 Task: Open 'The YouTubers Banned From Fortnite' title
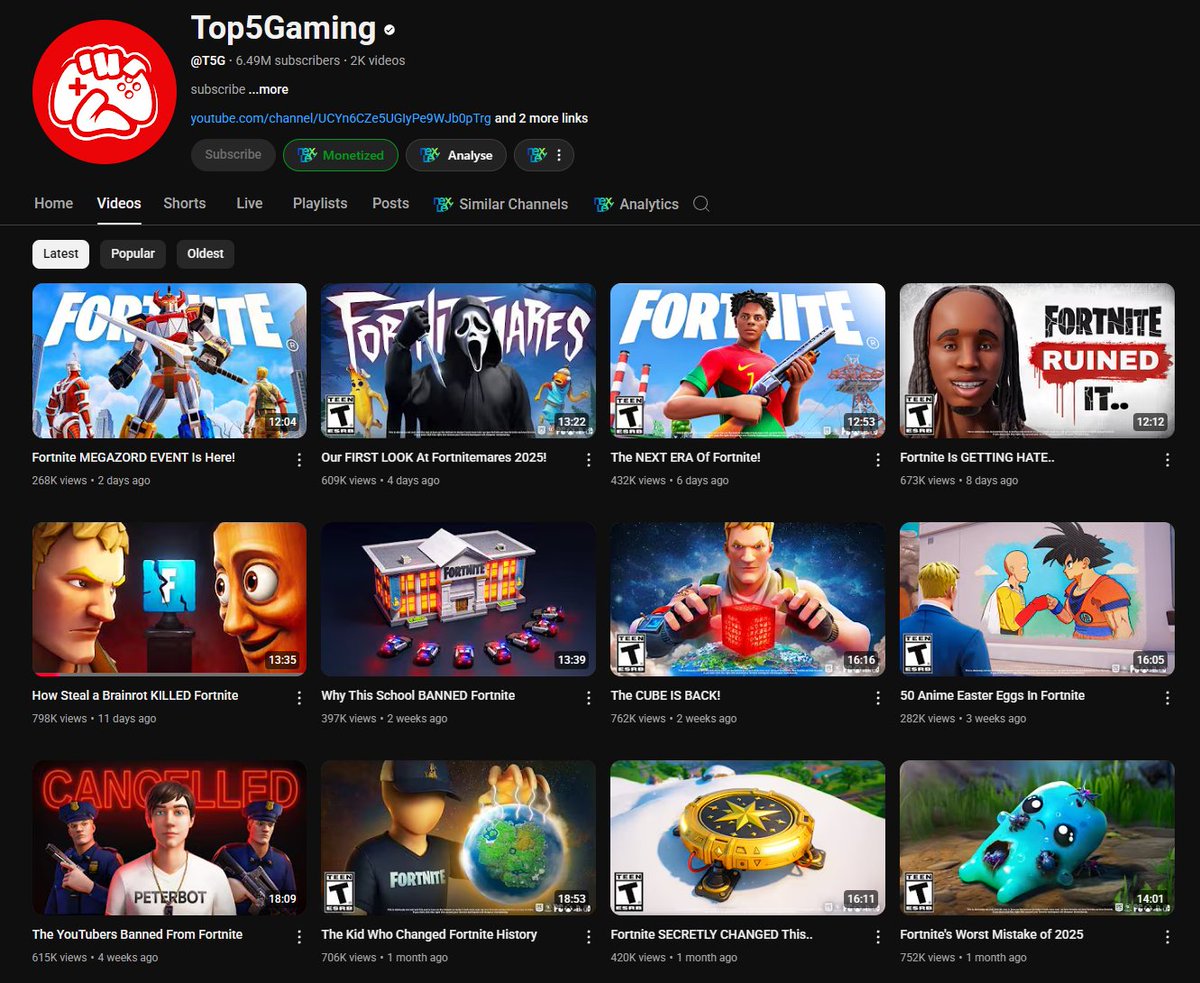138,934
